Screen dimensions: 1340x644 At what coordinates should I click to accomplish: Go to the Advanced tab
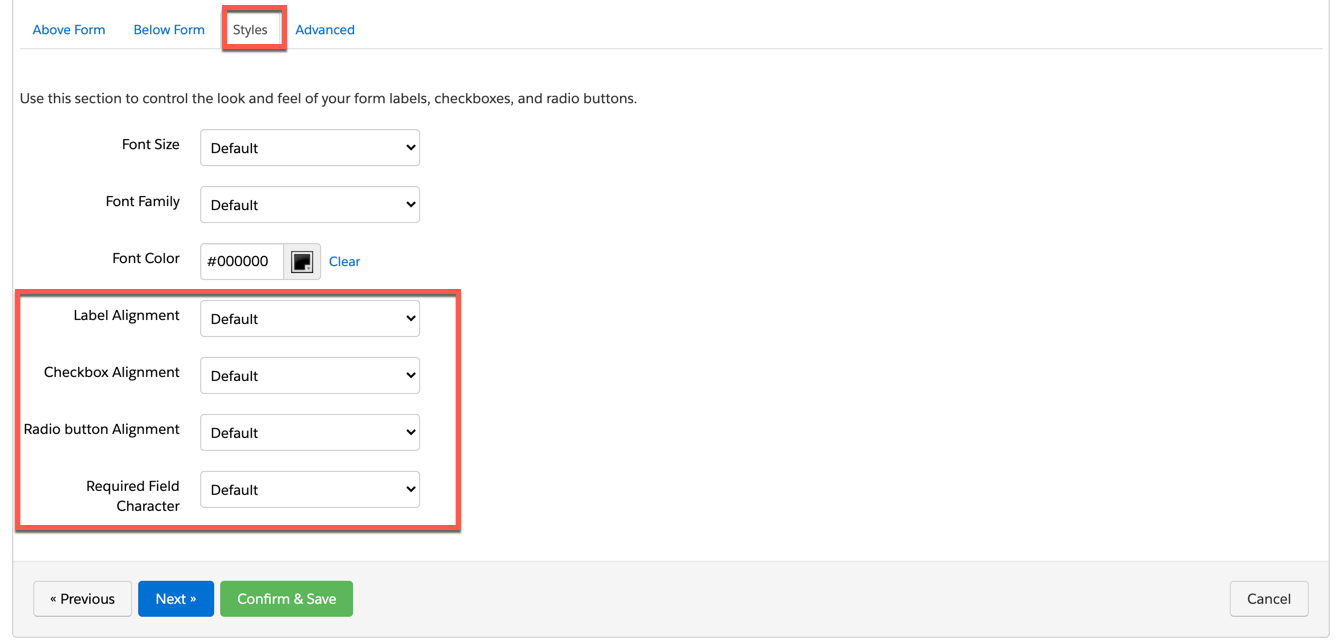pos(325,30)
